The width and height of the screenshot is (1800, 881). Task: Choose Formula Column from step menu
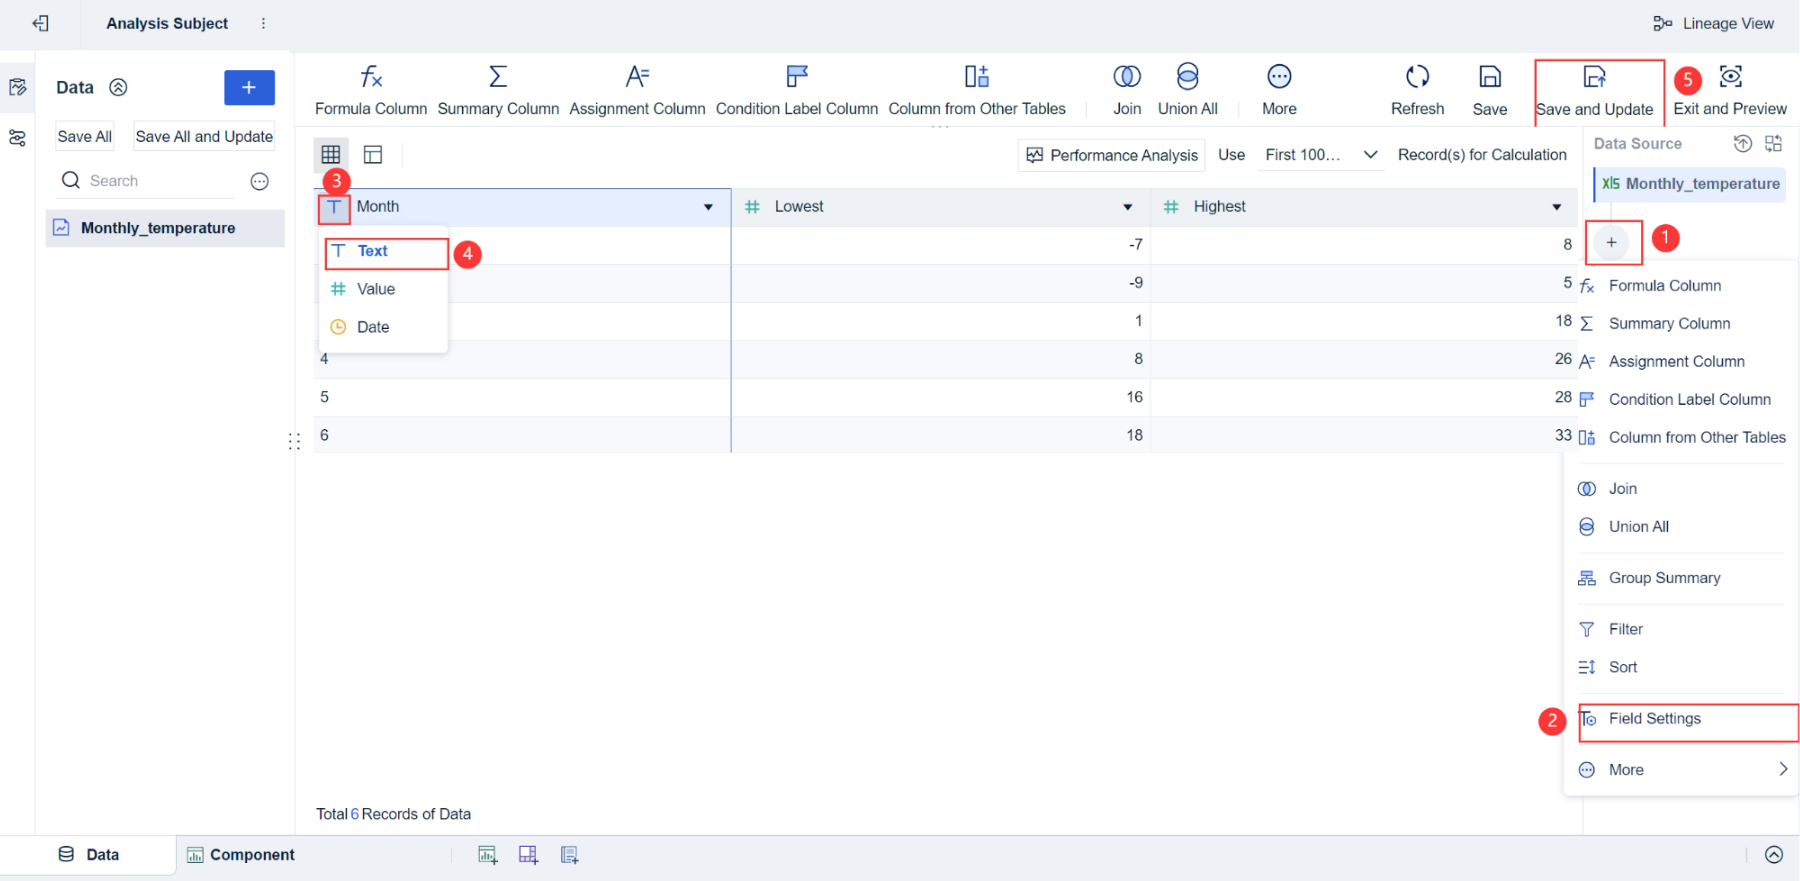[x=1680, y=286]
